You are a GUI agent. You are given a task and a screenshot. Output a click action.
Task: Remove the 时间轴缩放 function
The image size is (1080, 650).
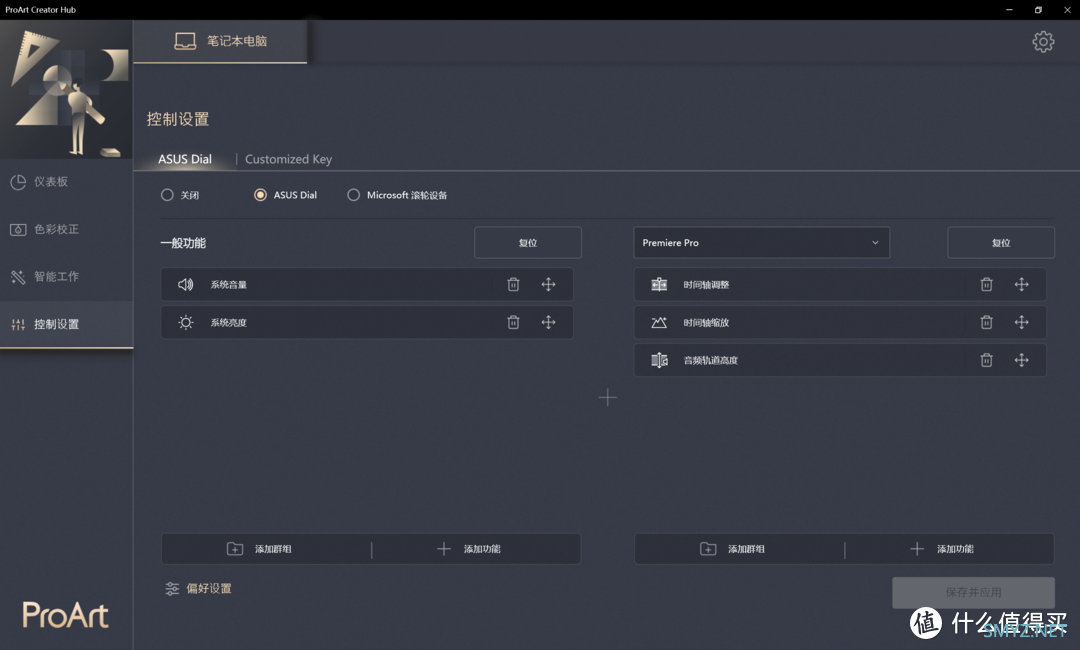[x=986, y=322]
